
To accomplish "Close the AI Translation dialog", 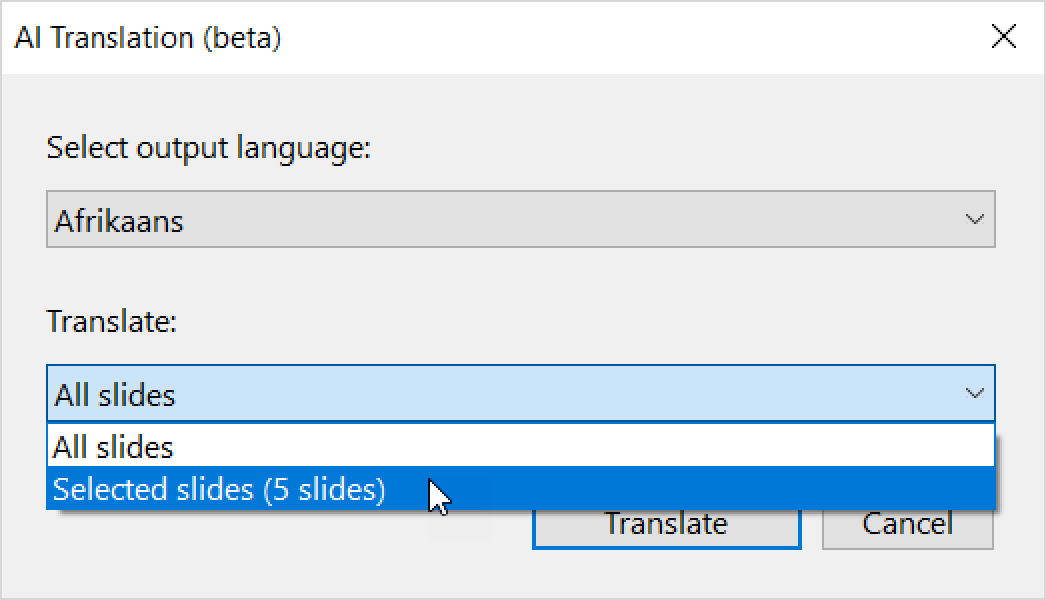I will coord(1003,38).
